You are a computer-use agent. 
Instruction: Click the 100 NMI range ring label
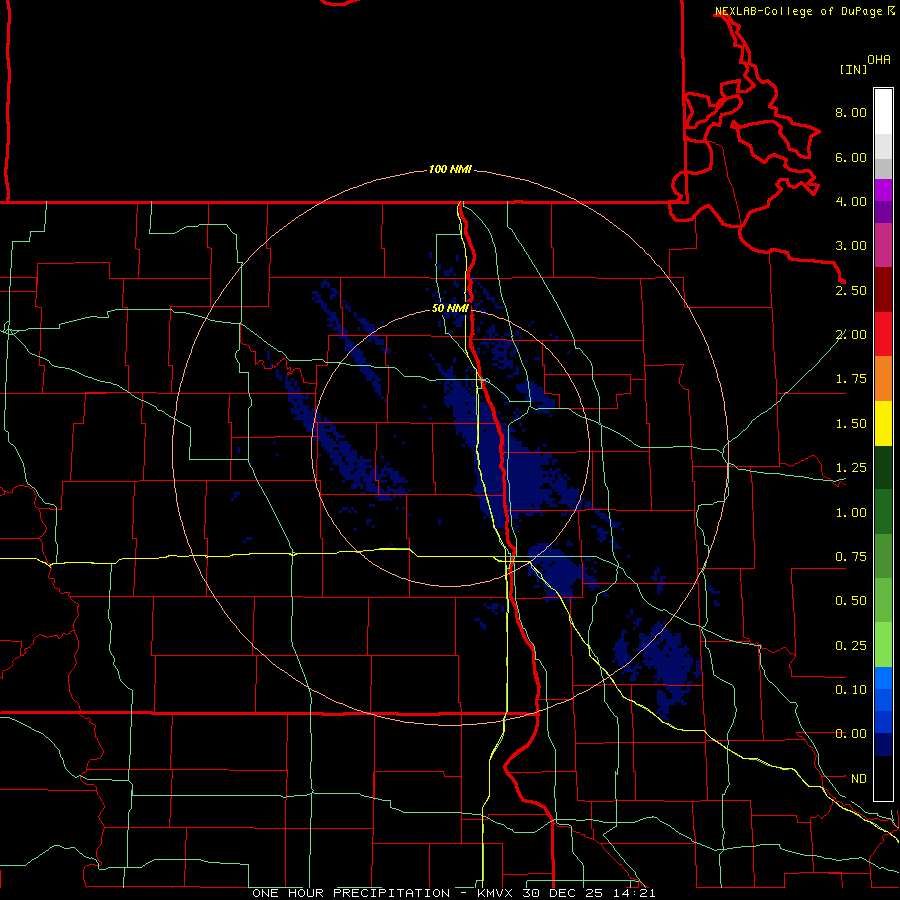450,169
